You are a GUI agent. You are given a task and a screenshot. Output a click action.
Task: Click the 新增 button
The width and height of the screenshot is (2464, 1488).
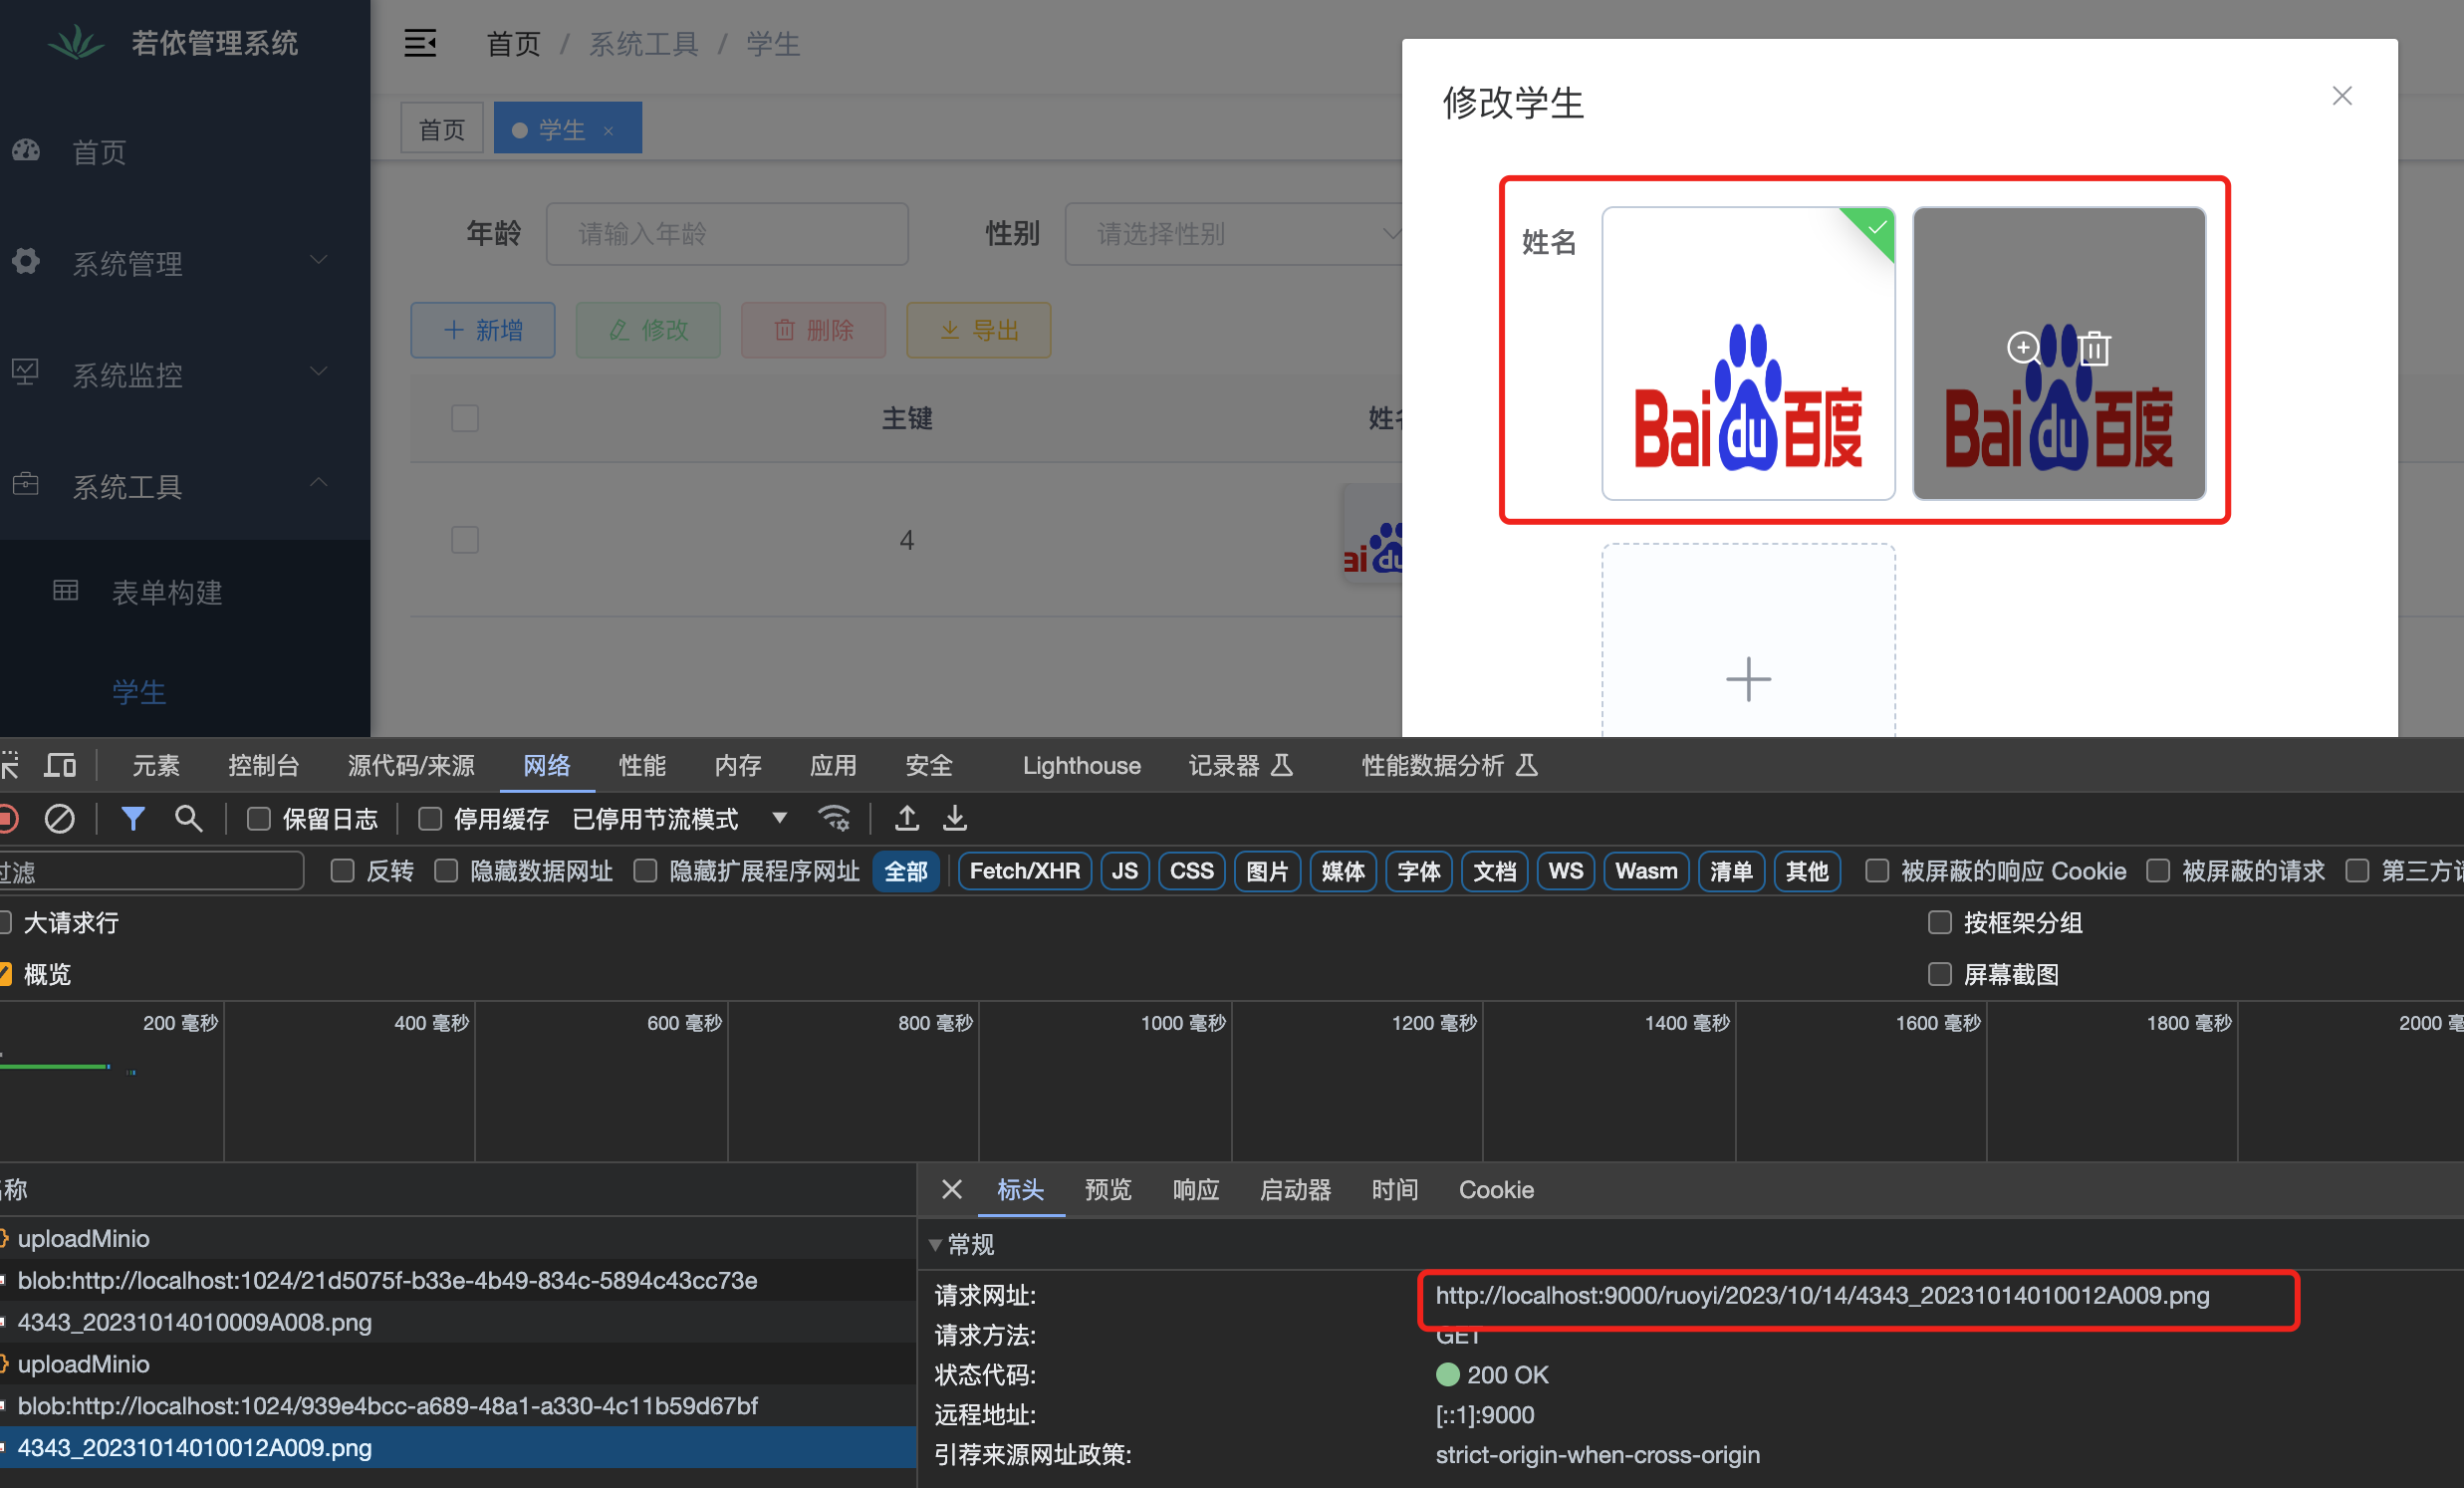(x=483, y=330)
